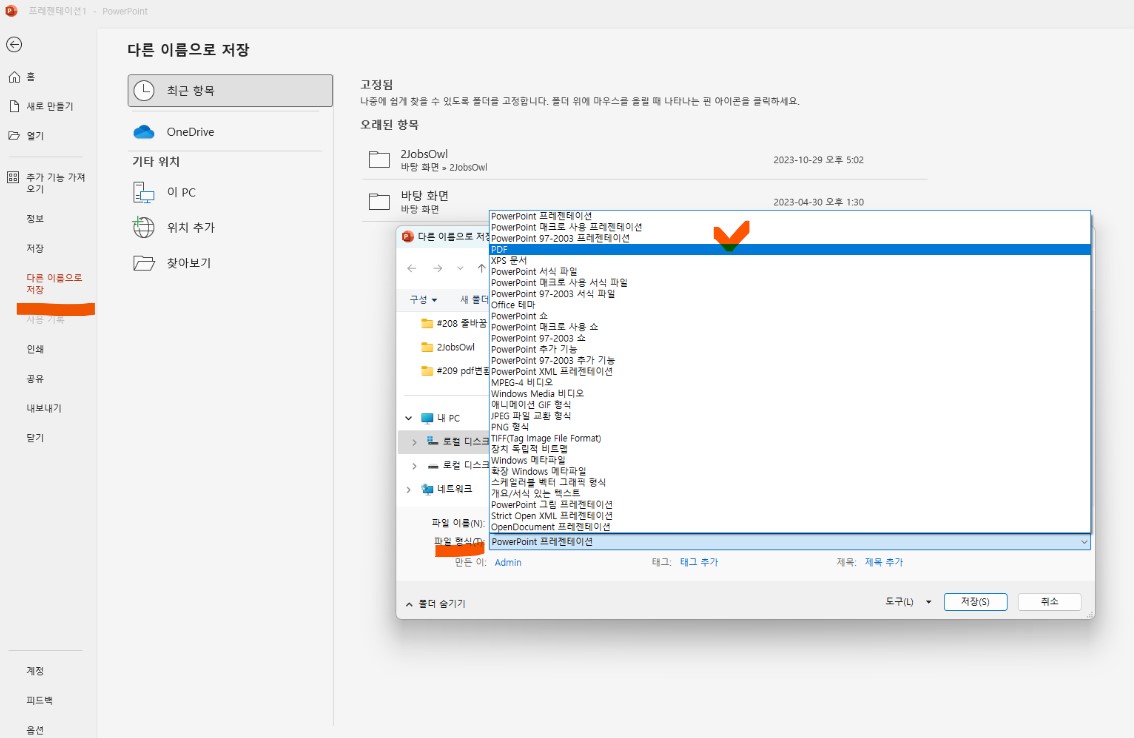Viewport: 1134px width, 738px height.
Task: Click the 취소 cancel button
Action: [1049, 602]
